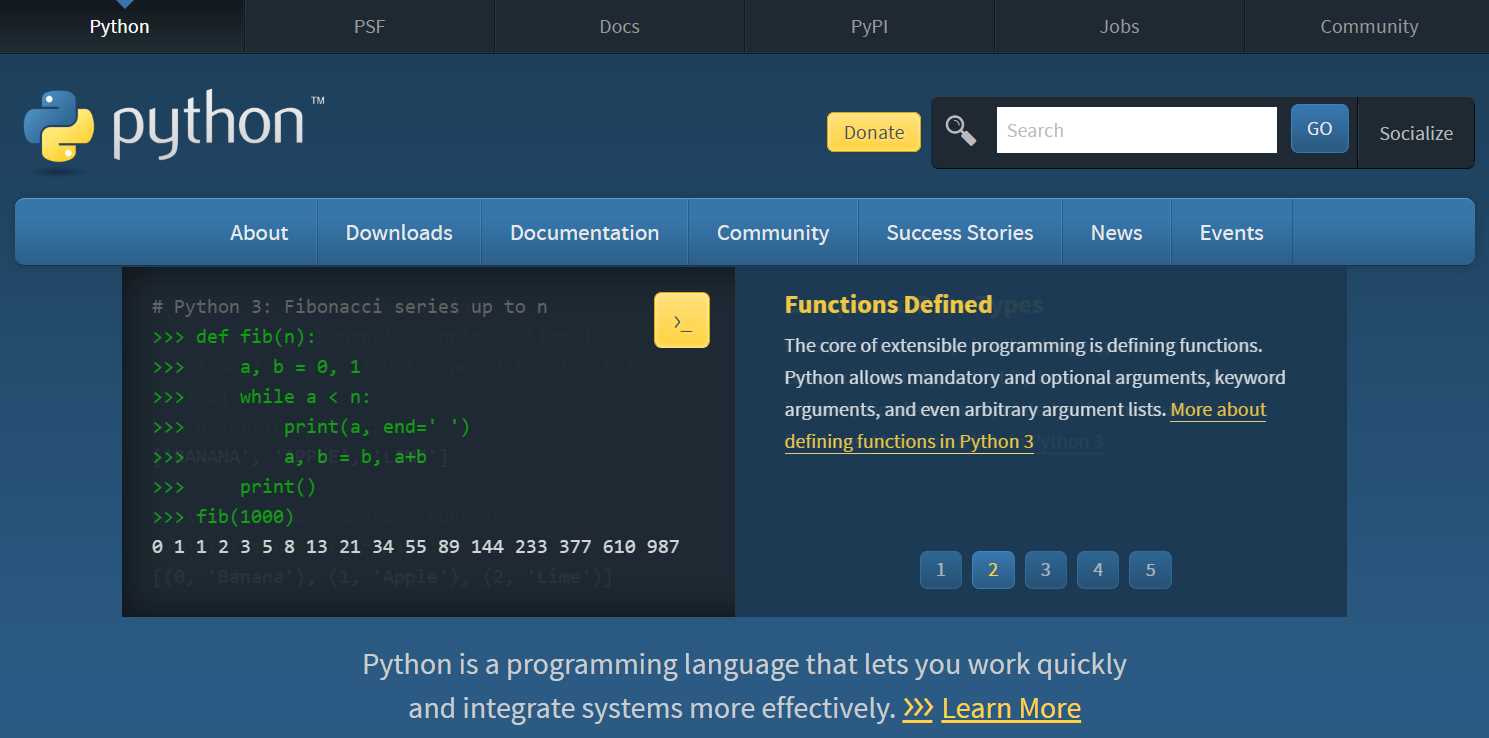Switch to the PyPI tab
Screen dimensions: 1489x738
point(869,26)
